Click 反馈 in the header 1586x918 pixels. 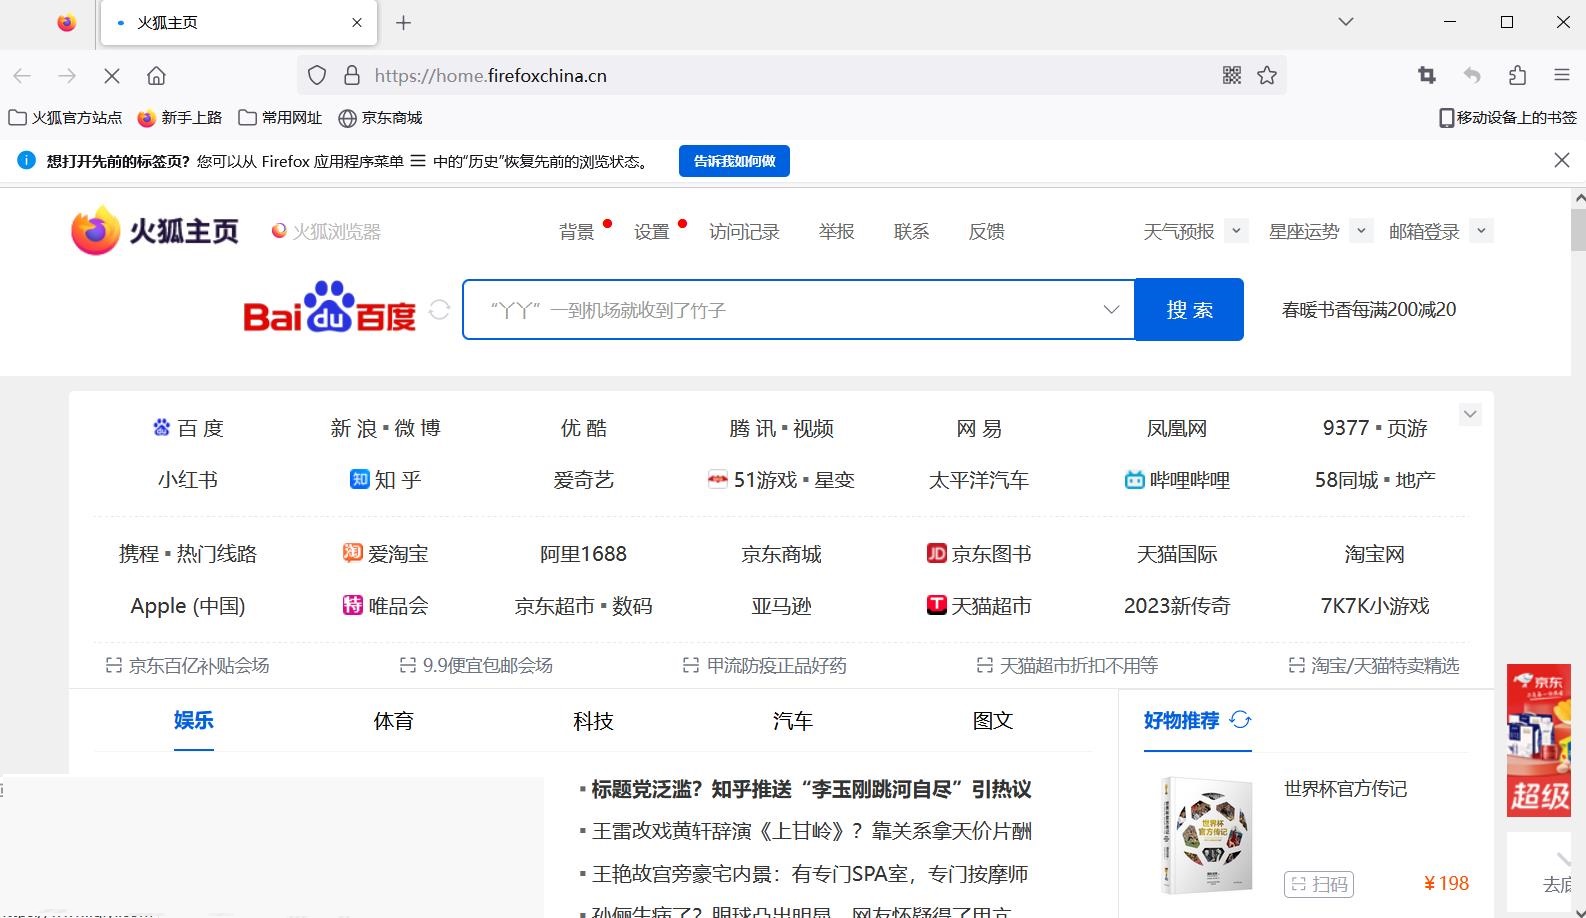pyautogui.click(x=986, y=232)
